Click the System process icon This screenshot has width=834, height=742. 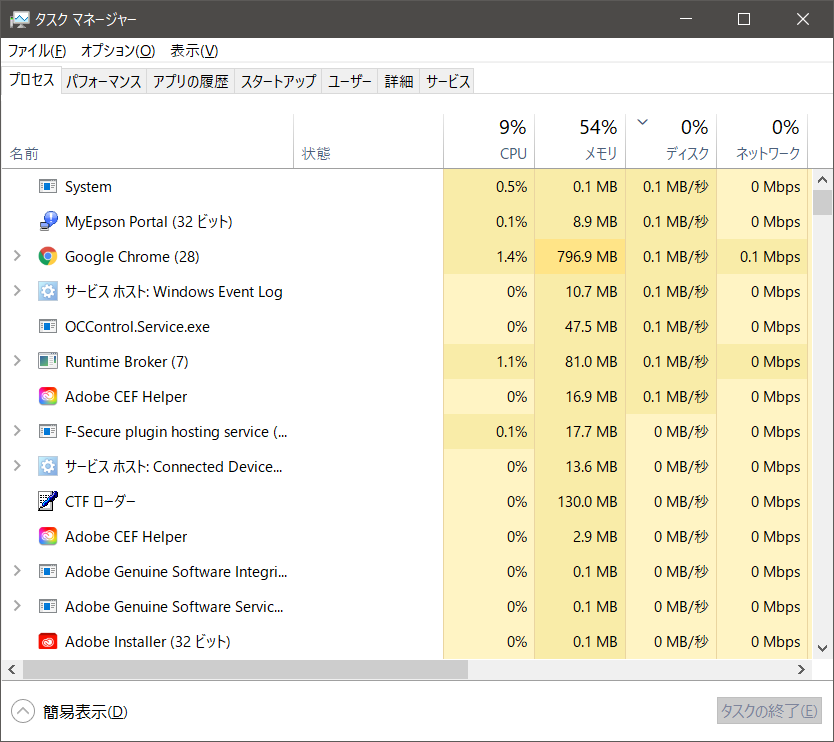tap(48, 187)
